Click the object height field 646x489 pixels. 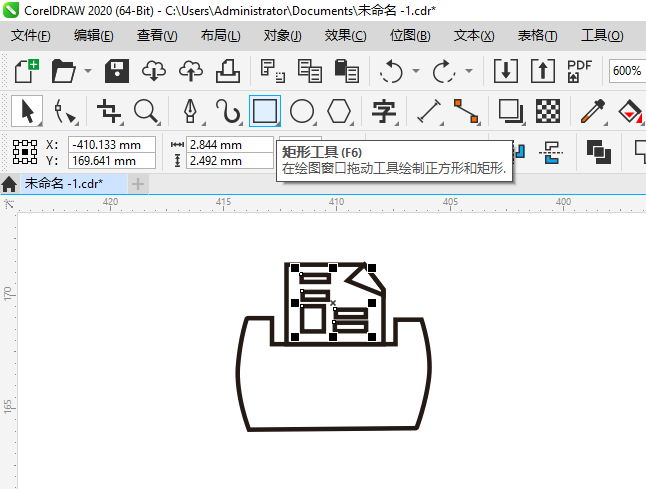point(229,161)
